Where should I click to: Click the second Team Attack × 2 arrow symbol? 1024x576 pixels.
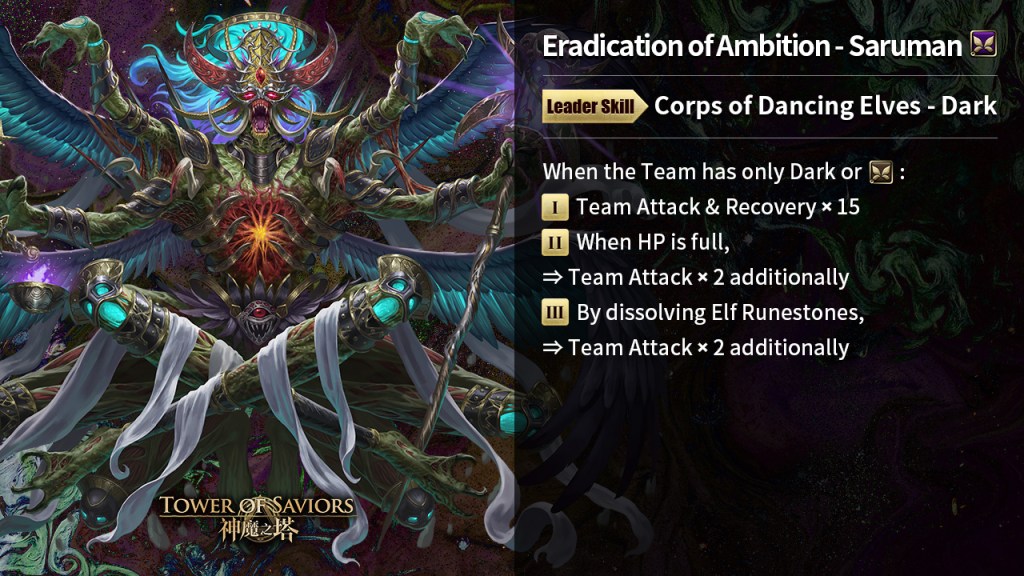coord(552,347)
